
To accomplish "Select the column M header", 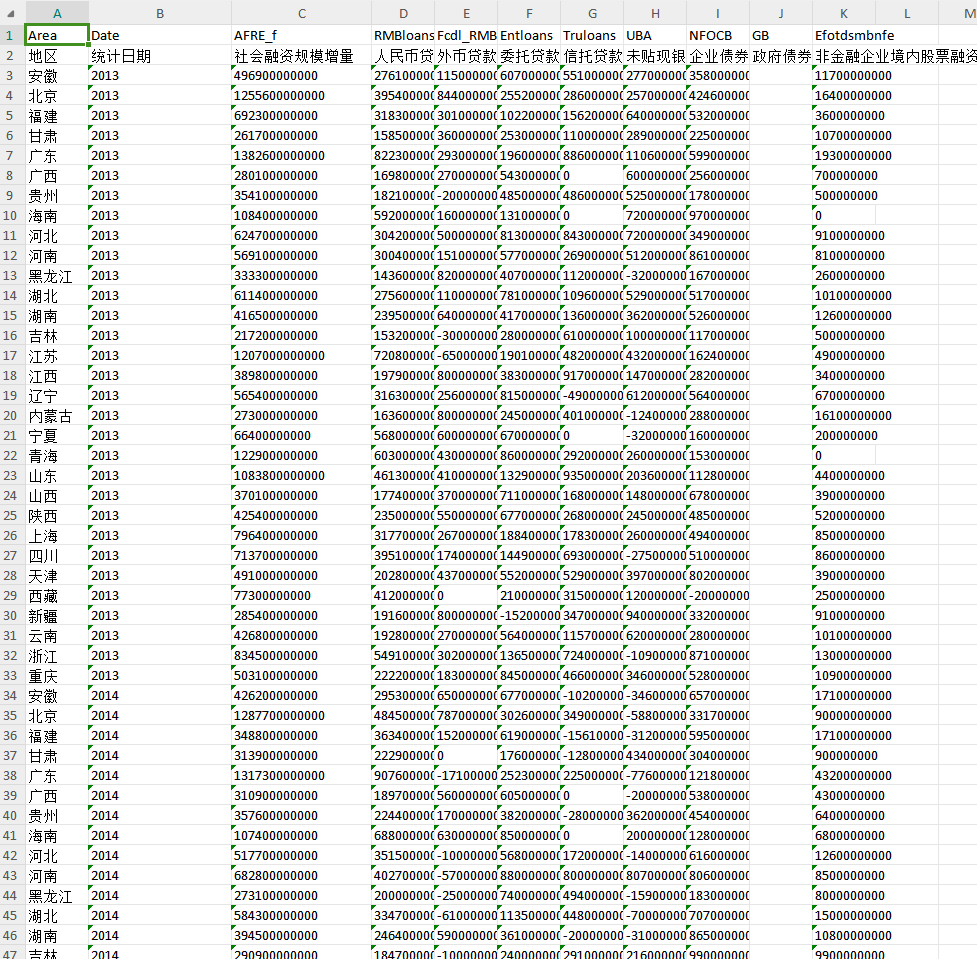I will click(x=957, y=13).
